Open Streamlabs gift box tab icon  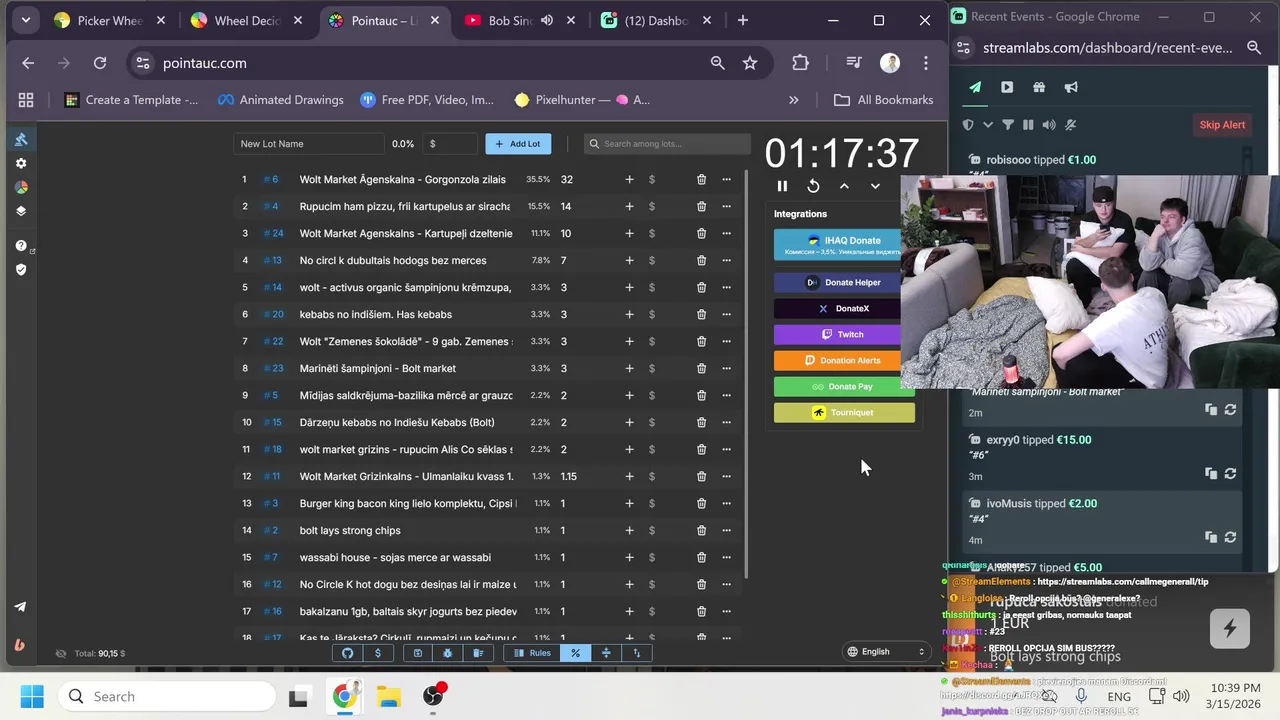[1039, 87]
